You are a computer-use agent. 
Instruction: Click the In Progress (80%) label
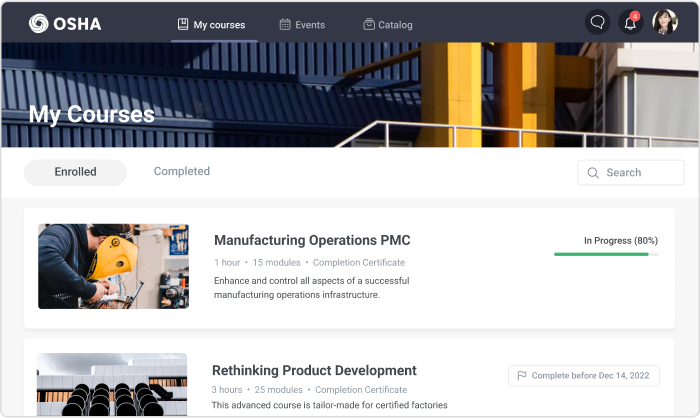coord(621,241)
